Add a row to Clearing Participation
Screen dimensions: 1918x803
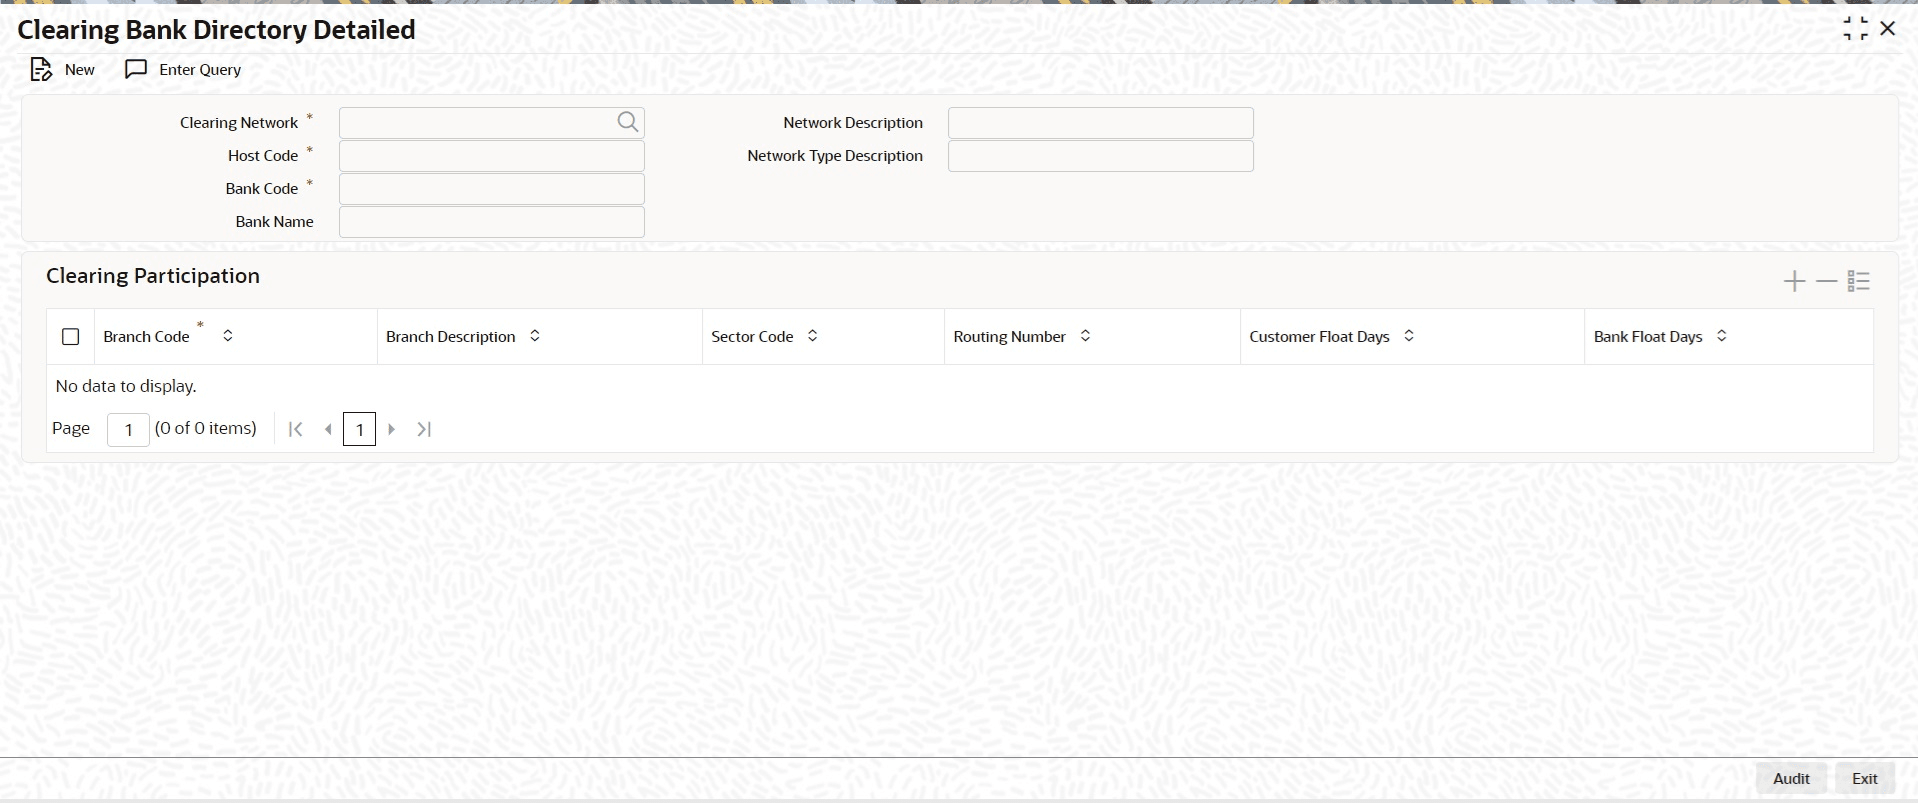click(1795, 281)
